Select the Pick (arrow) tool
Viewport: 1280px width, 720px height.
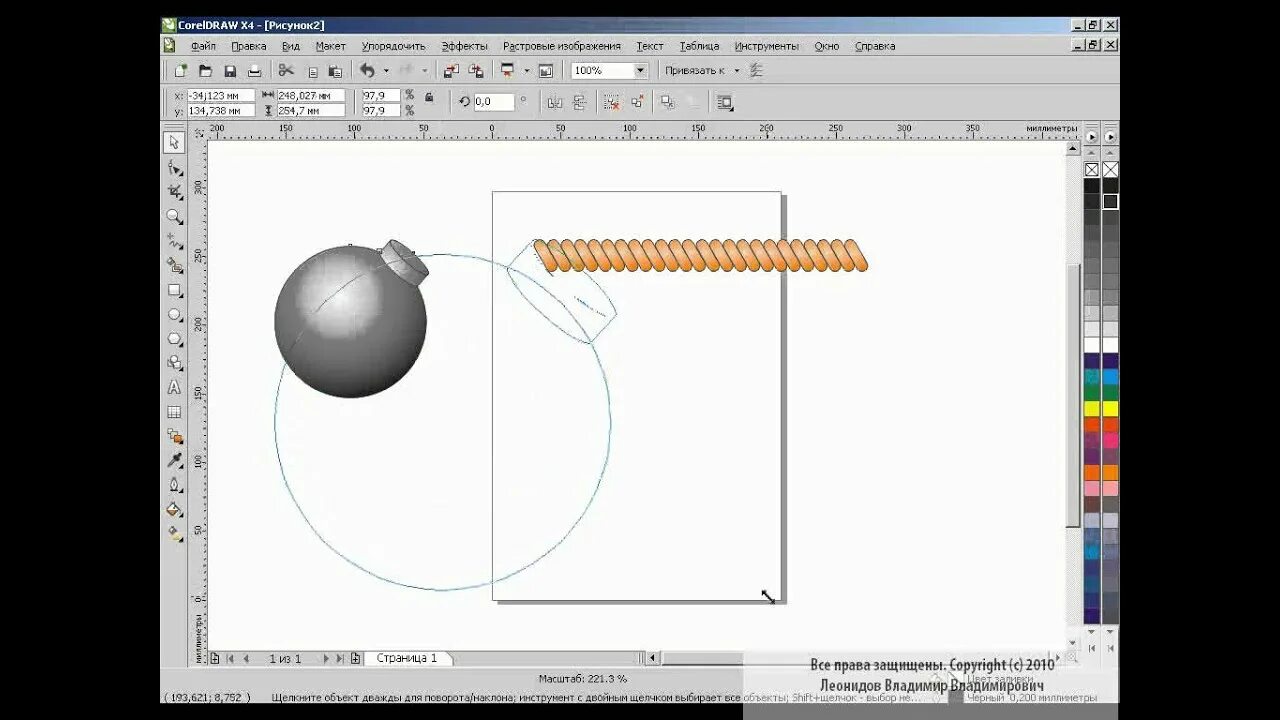tap(174, 142)
